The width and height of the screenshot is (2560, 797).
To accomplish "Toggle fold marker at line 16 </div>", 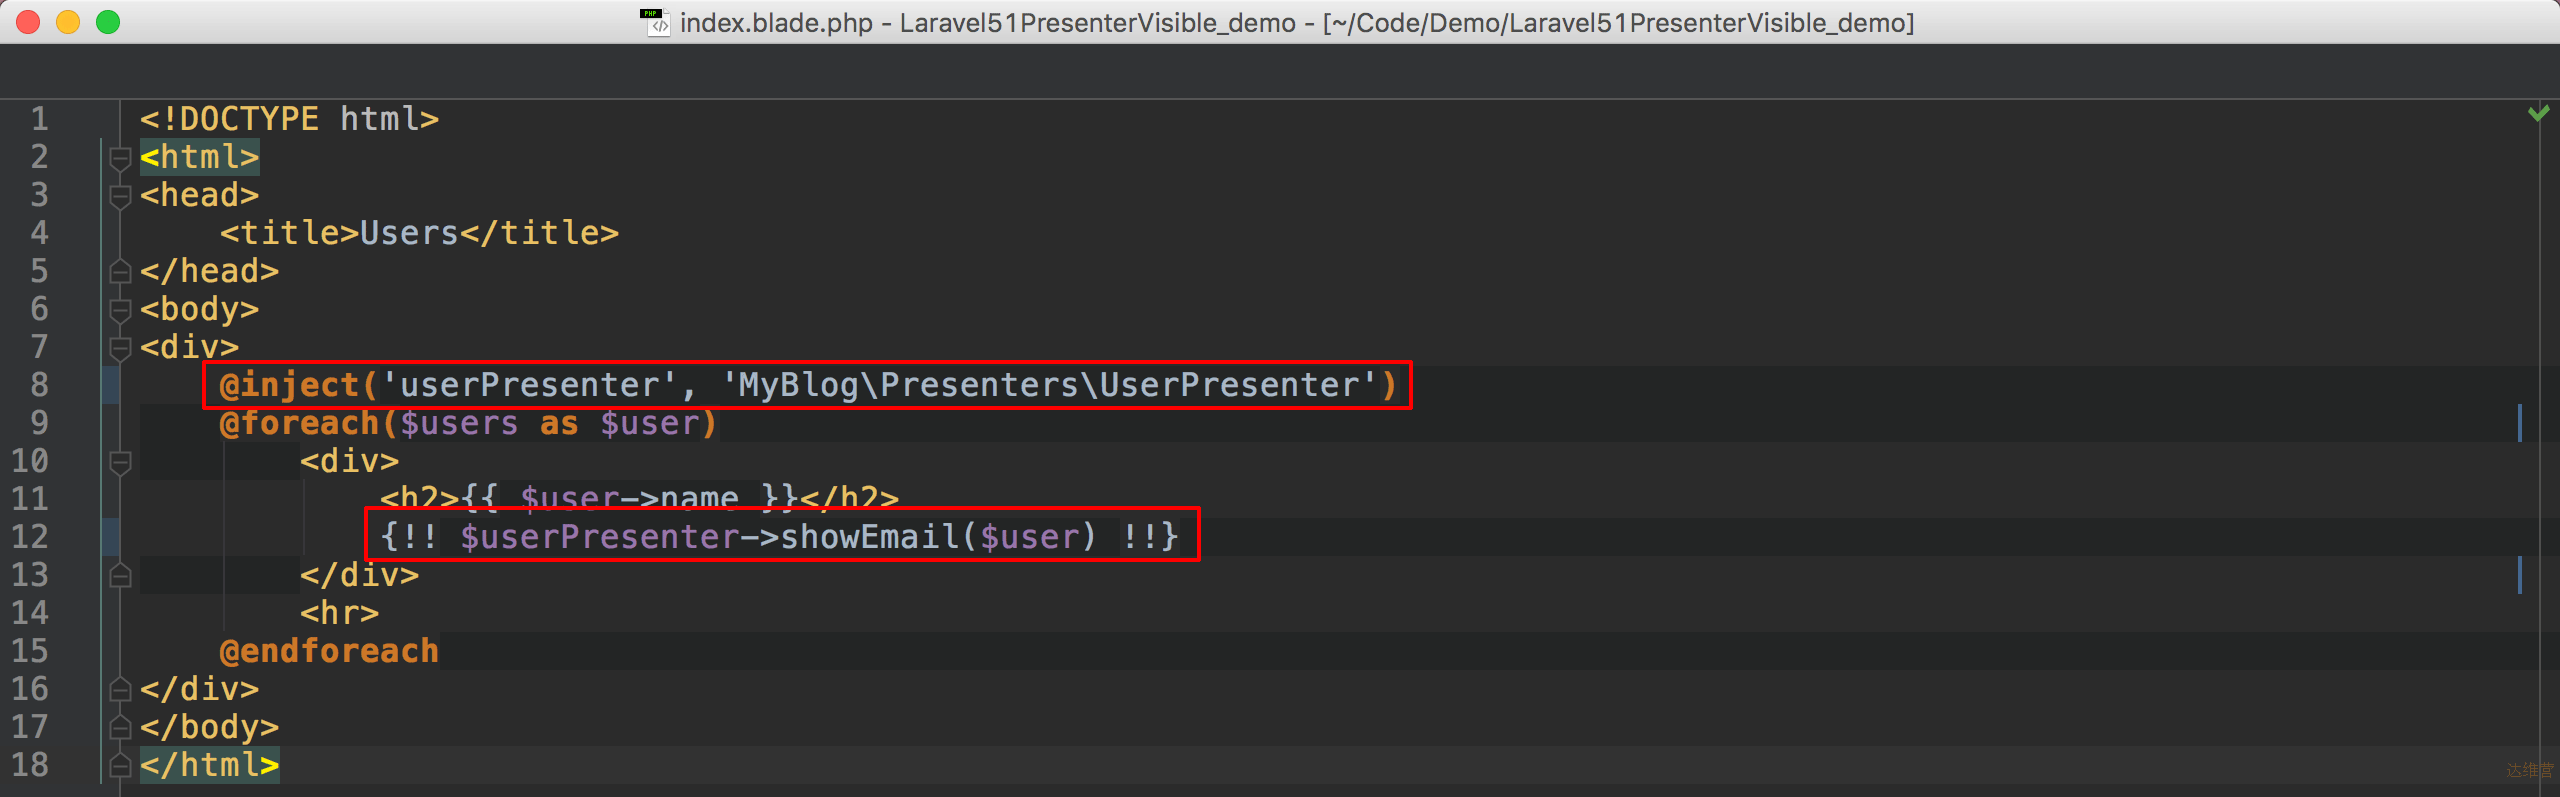I will coord(120,689).
